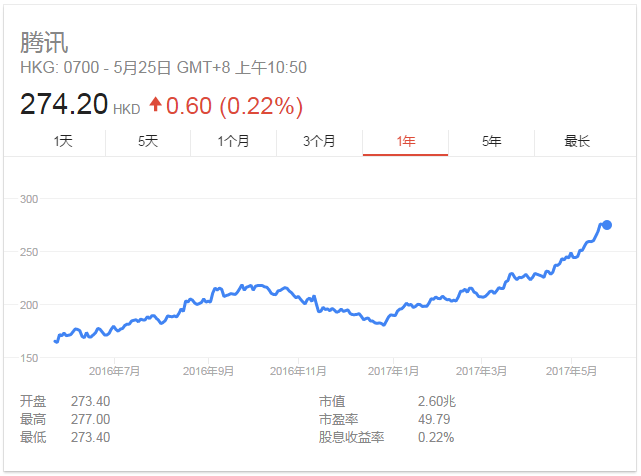Switch to the 5天 tab
The height and width of the screenshot is (476, 641).
point(148,141)
